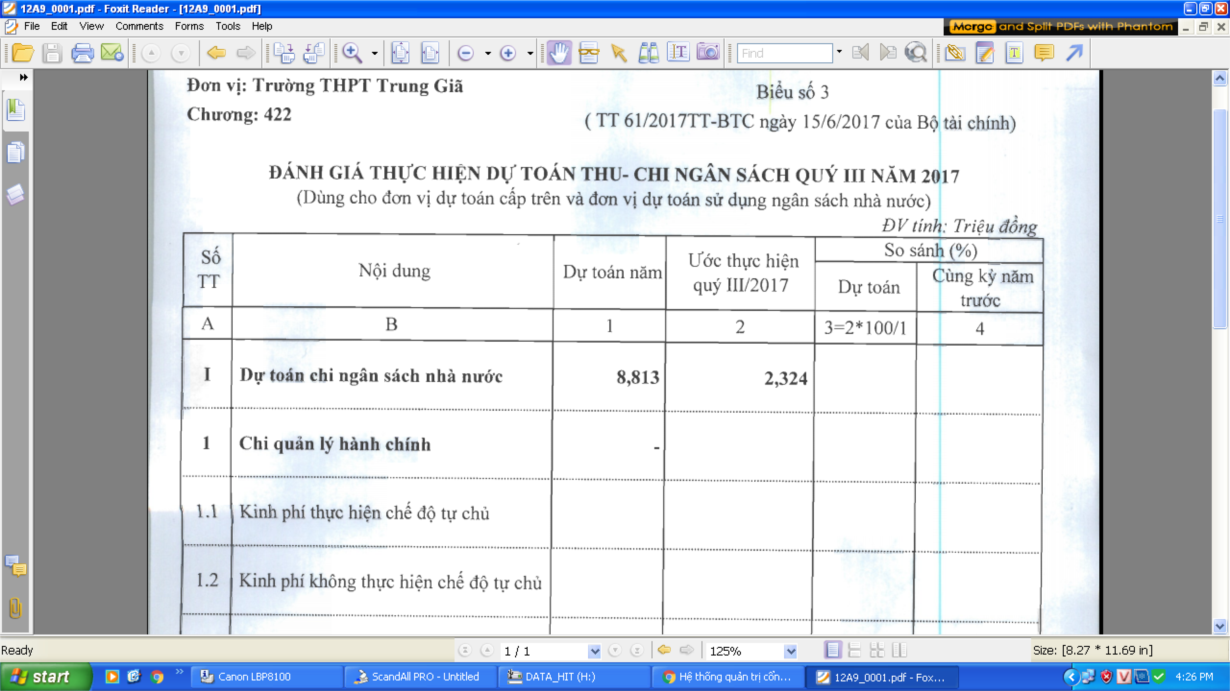Switch to Single Page layout in status bar
1230x691 pixels.
point(833,651)
